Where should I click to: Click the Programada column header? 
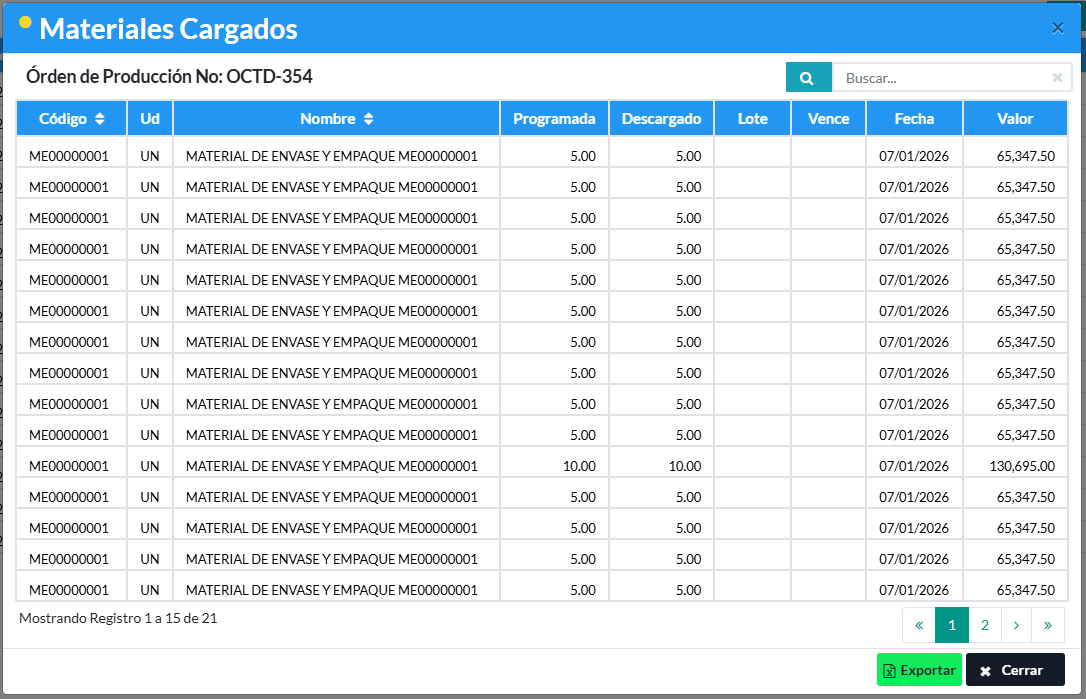[x=554, y=119]
